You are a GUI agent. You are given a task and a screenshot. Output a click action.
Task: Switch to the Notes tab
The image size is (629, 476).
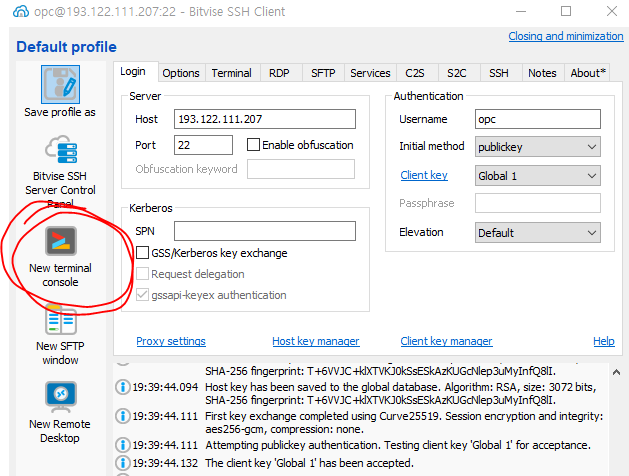pyautogui.click(x=543, y=73)
